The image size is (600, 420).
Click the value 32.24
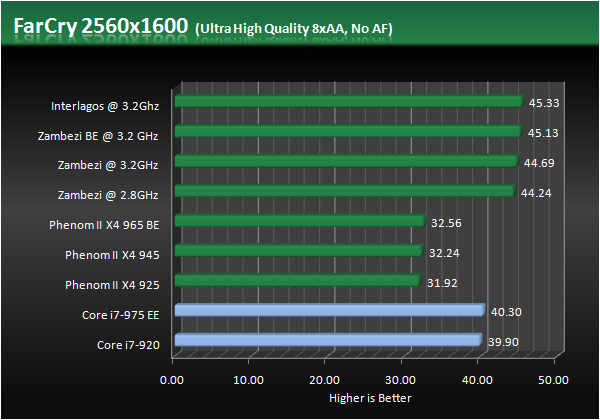(x=444, y=253)
